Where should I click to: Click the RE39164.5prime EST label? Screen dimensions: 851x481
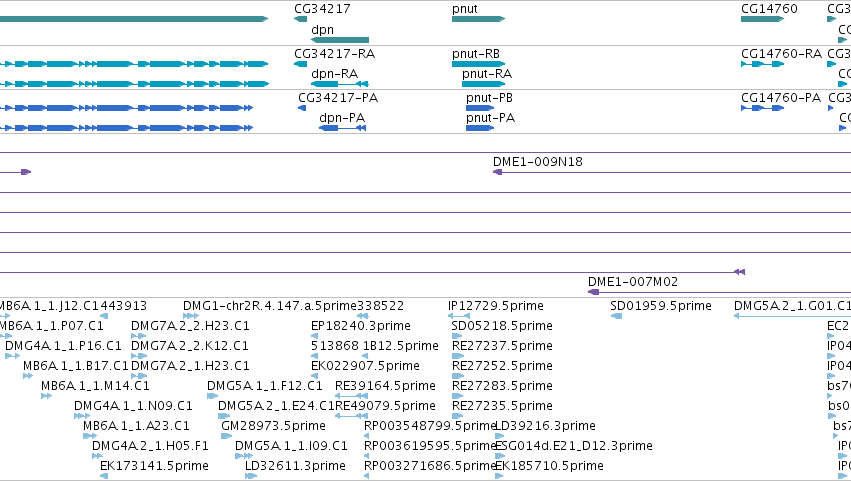[x=385, y=386]
